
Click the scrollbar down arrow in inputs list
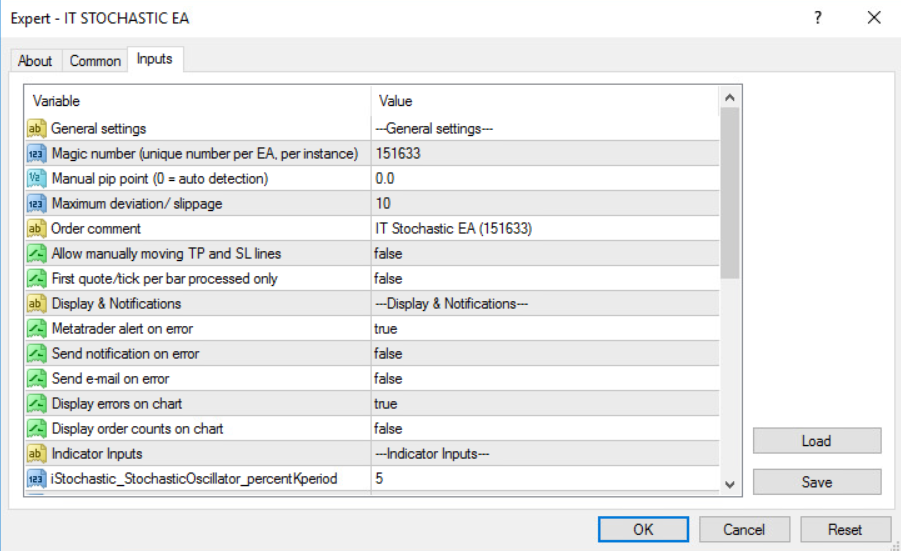729,483
